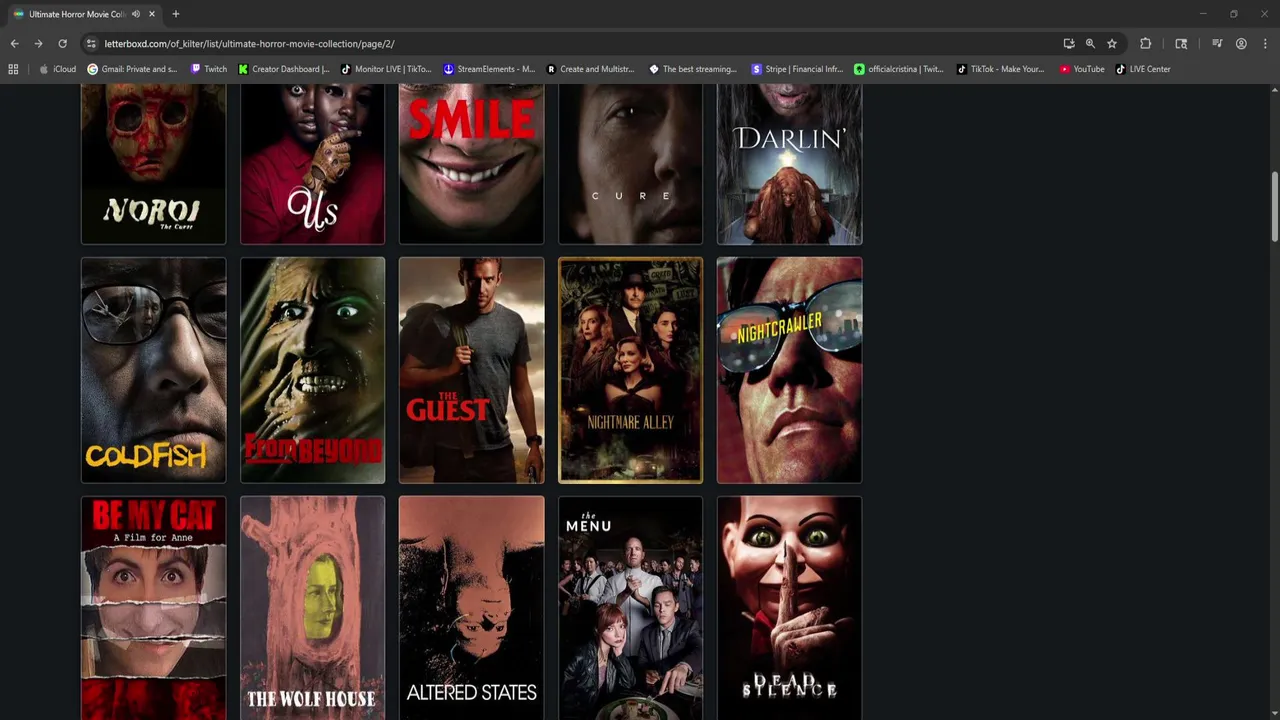1280x720 pixels.
Task: Open the Noroi The Curse poster
Action: [x=153, y=164]
